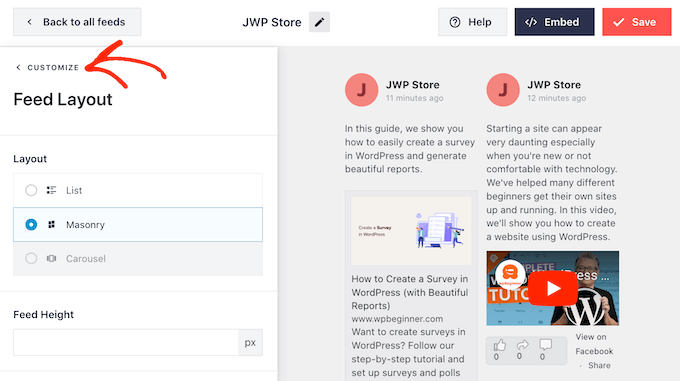The height and width of the screenshot is (381, 680).
Task: Click the first post's JWP Store avatar
Action: click(x=361, y=90)
